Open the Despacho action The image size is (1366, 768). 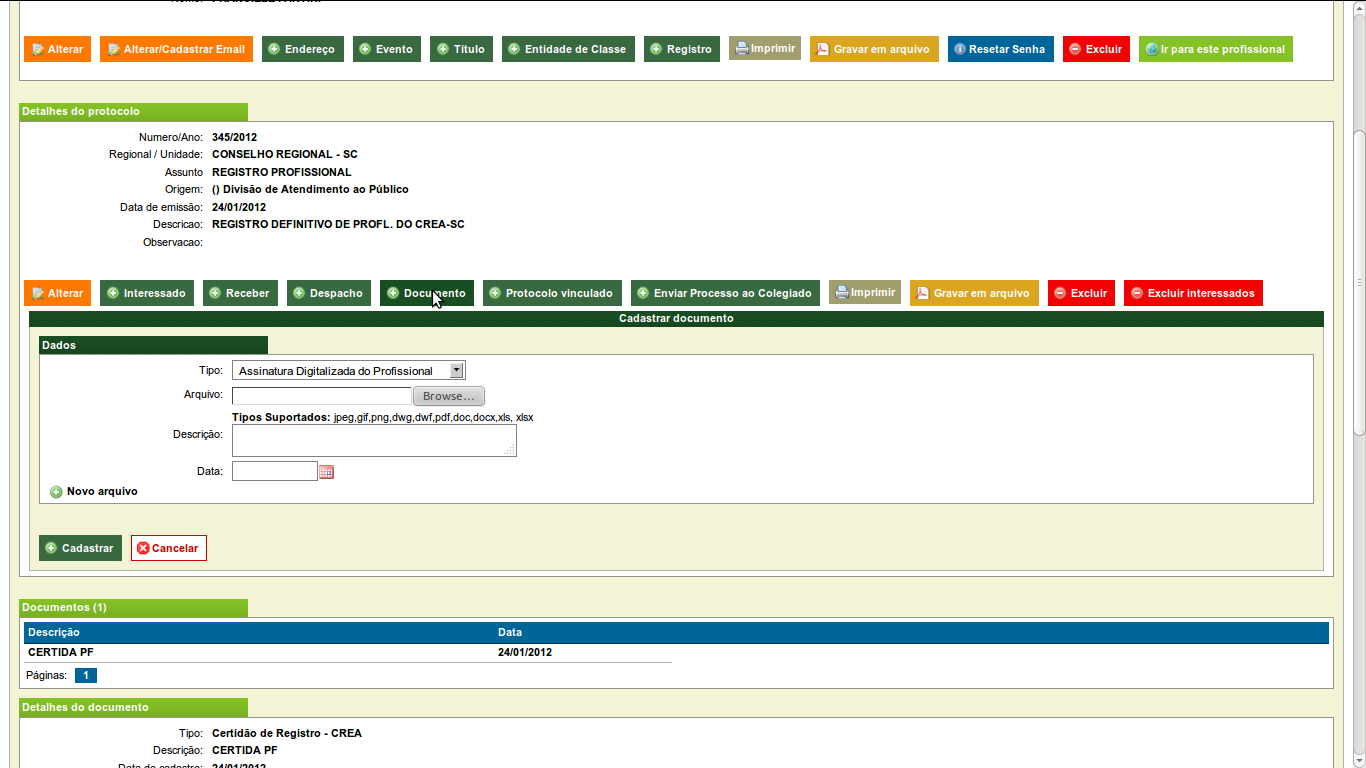(x=329, y=293)
